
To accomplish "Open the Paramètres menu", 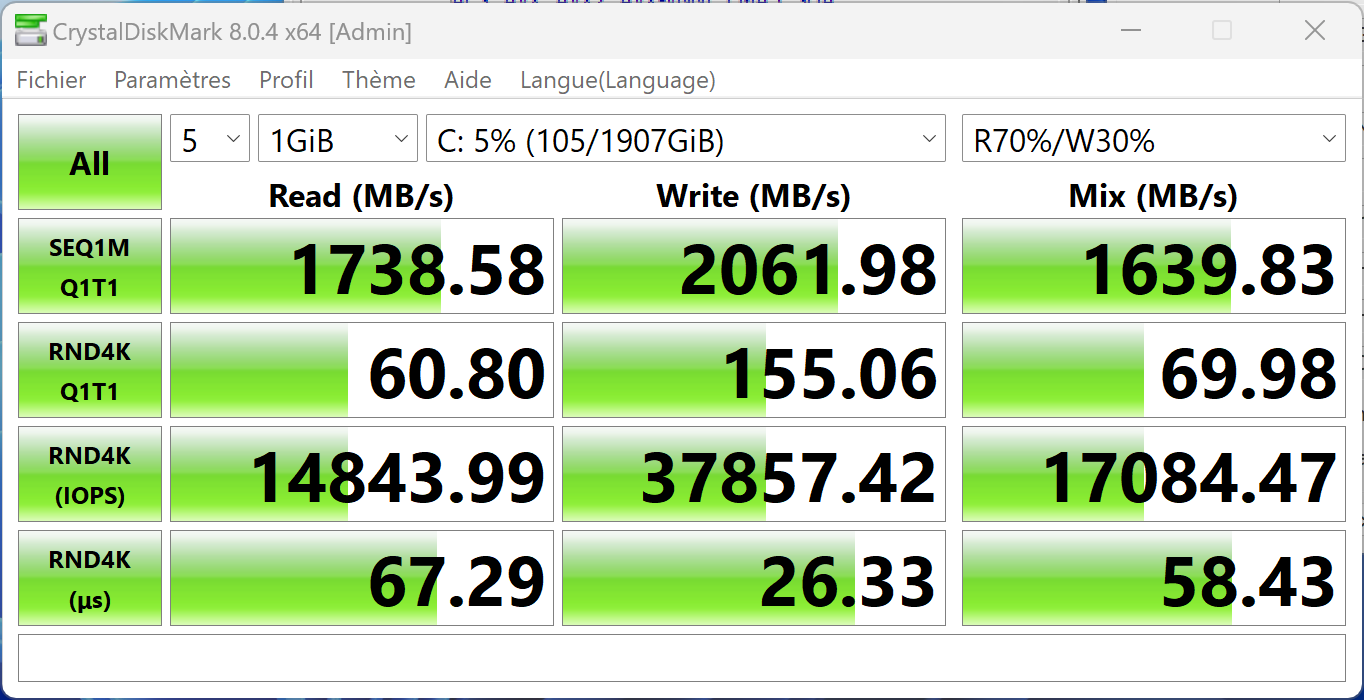I will tap(172, 80).
